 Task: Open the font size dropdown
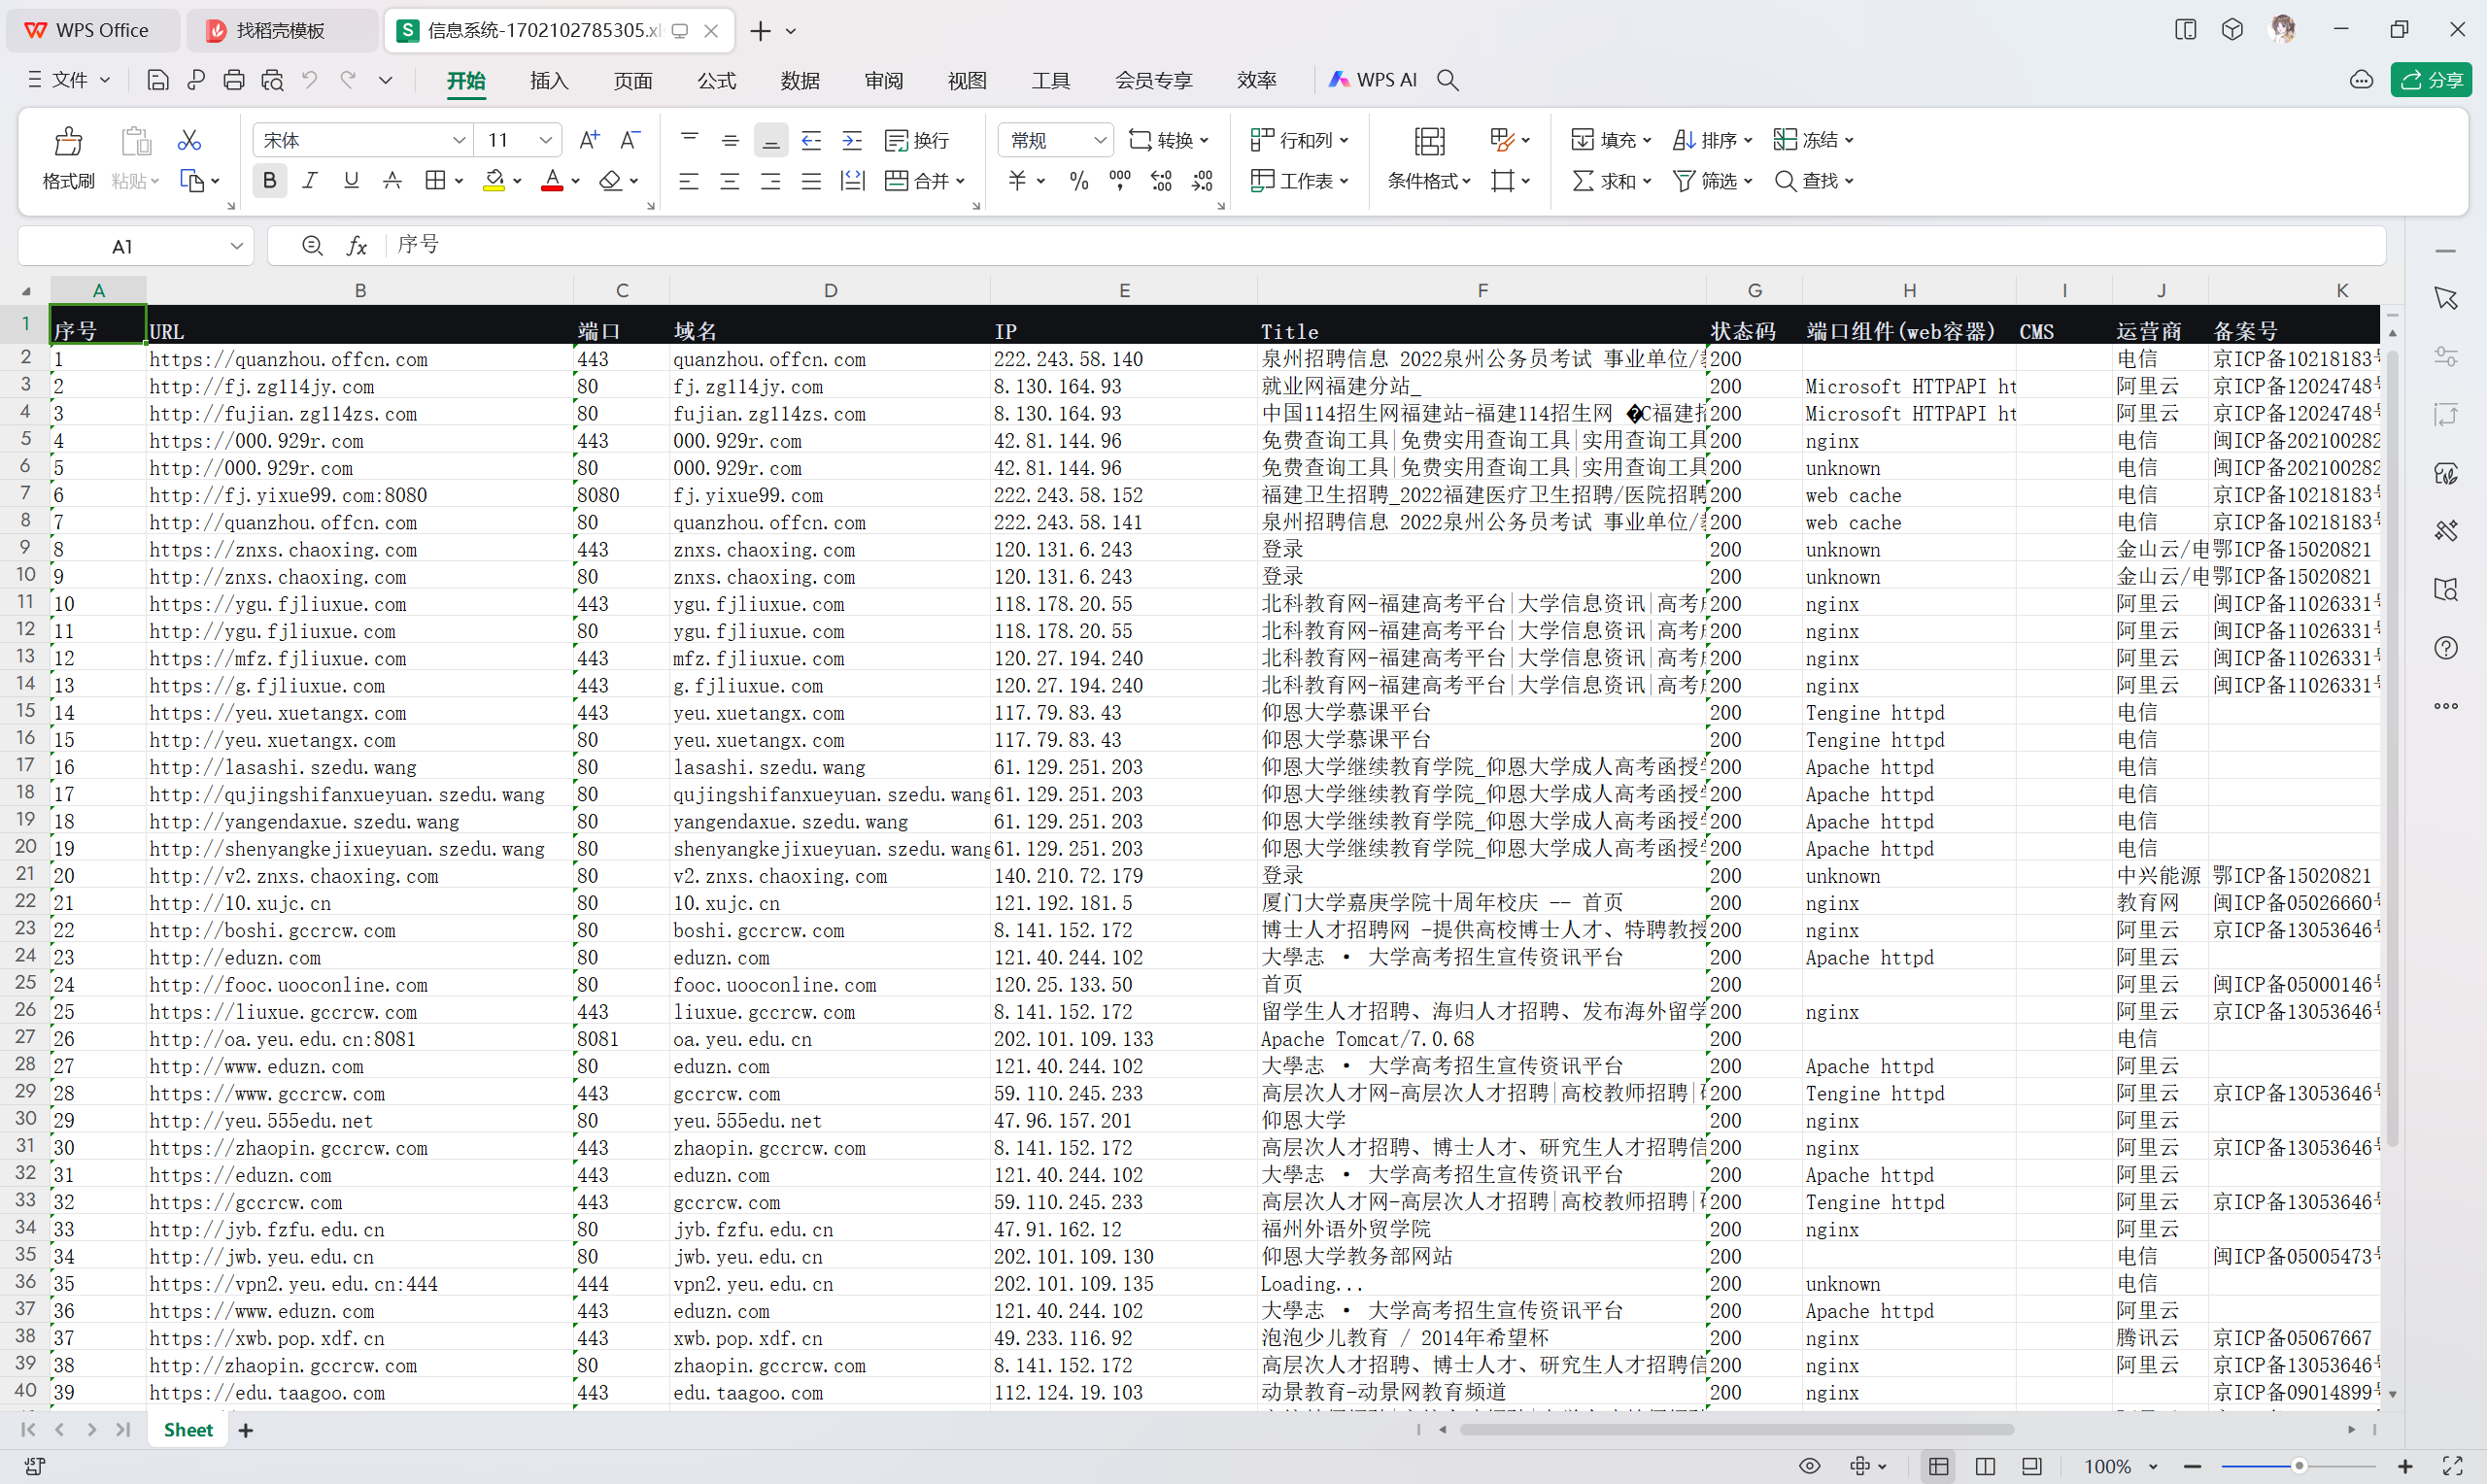(x=545, y=140)
